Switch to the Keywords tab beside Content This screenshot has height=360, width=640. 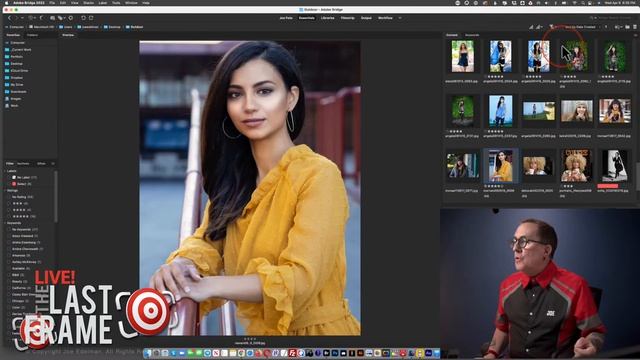click(472, 35)
